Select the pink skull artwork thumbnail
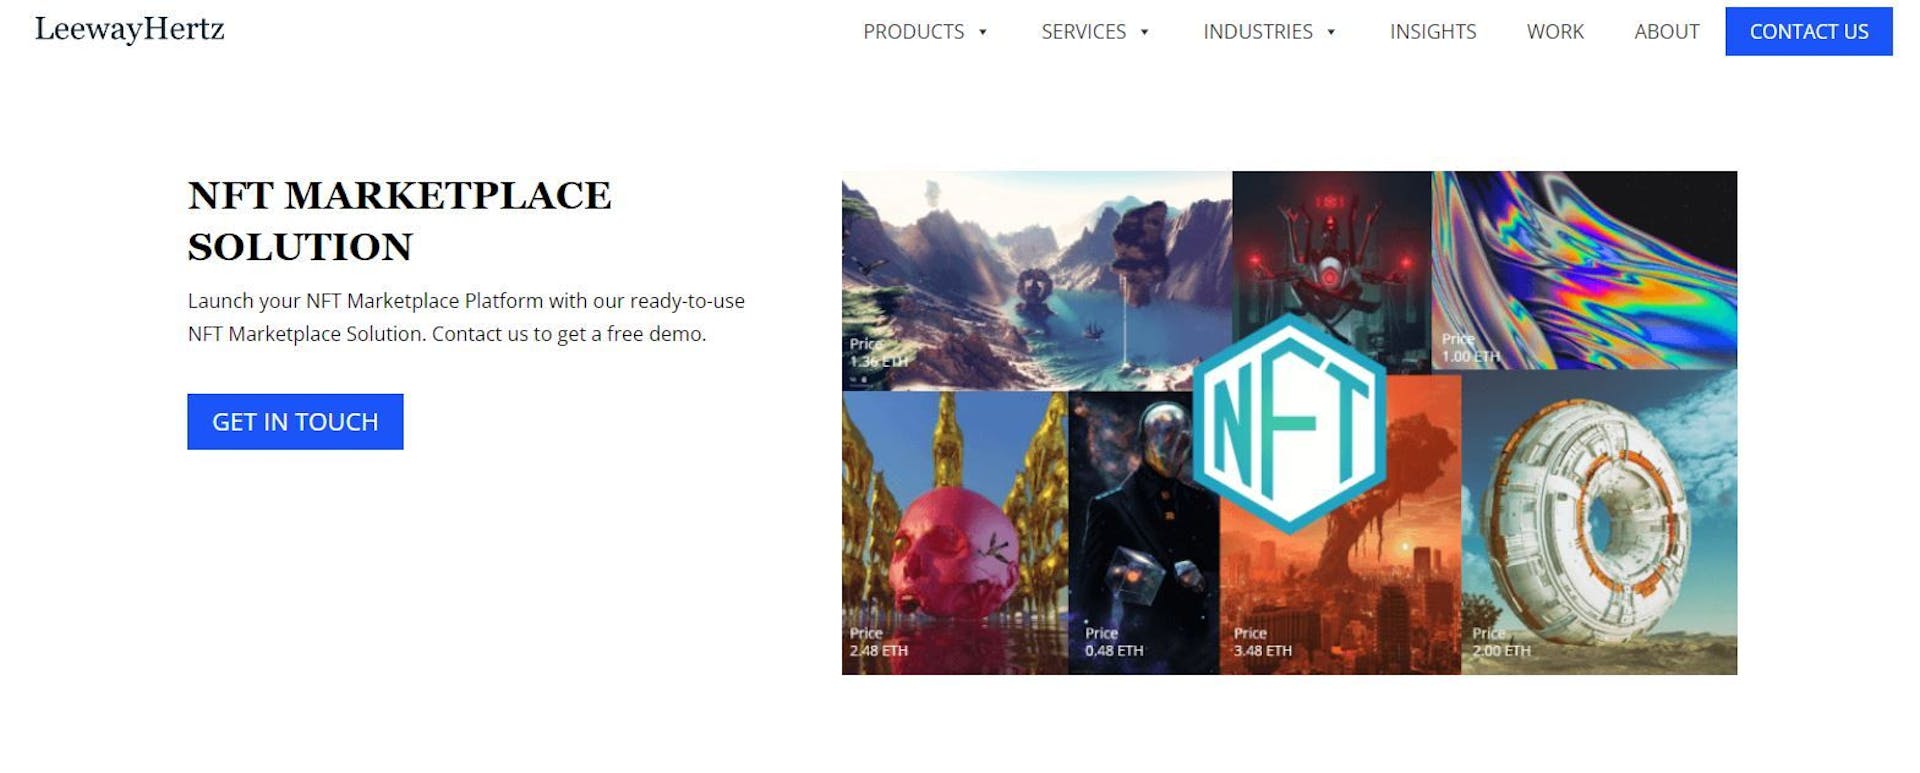 (x=955, y=533)
